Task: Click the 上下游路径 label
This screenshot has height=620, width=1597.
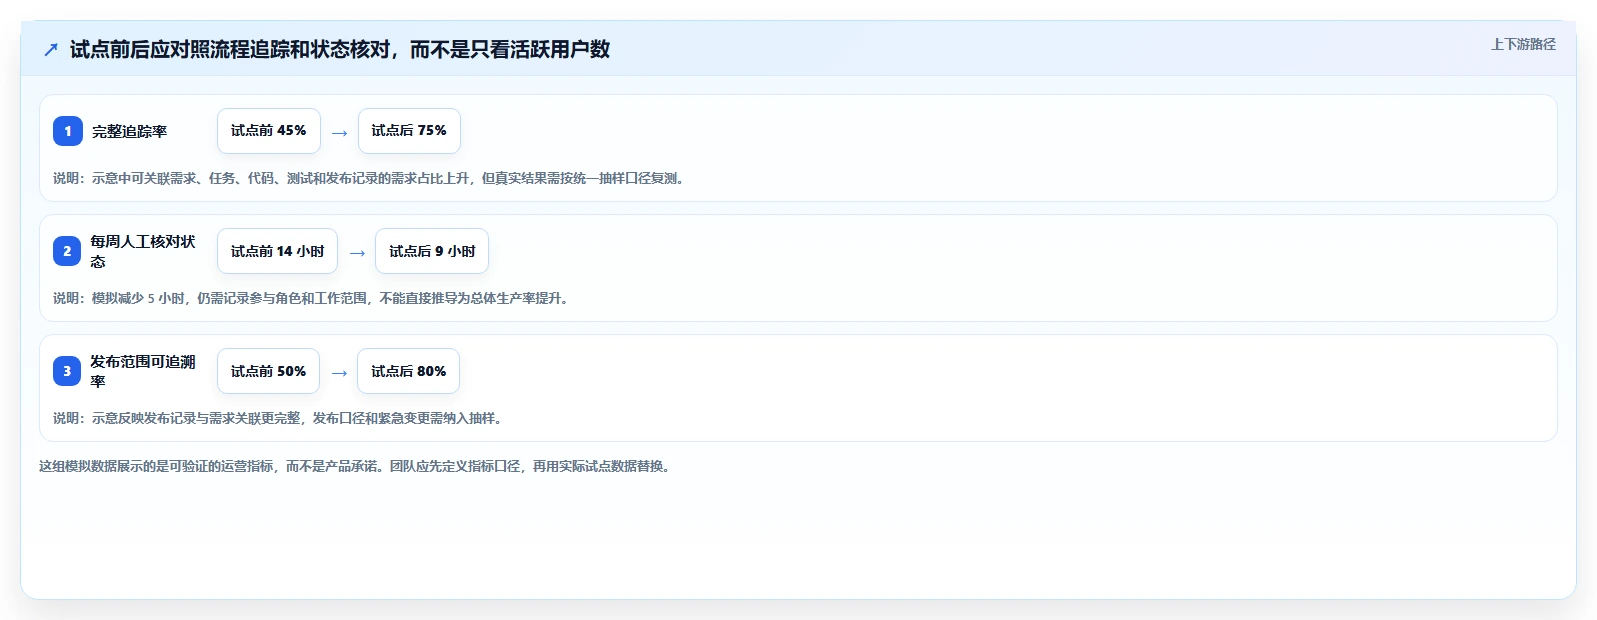Action: click(x=1523, y=44)
